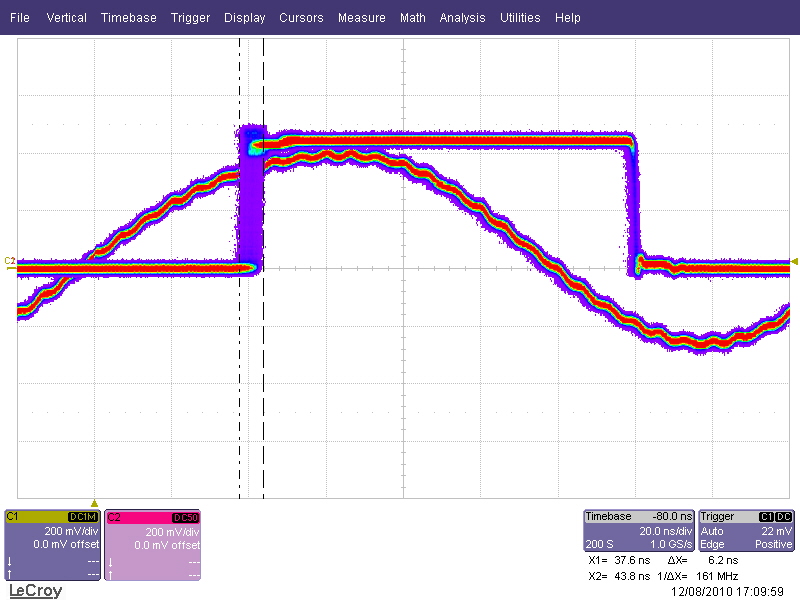Select the dash-dot X1 cursor line
Screen dimensions: 800x600
239,268
